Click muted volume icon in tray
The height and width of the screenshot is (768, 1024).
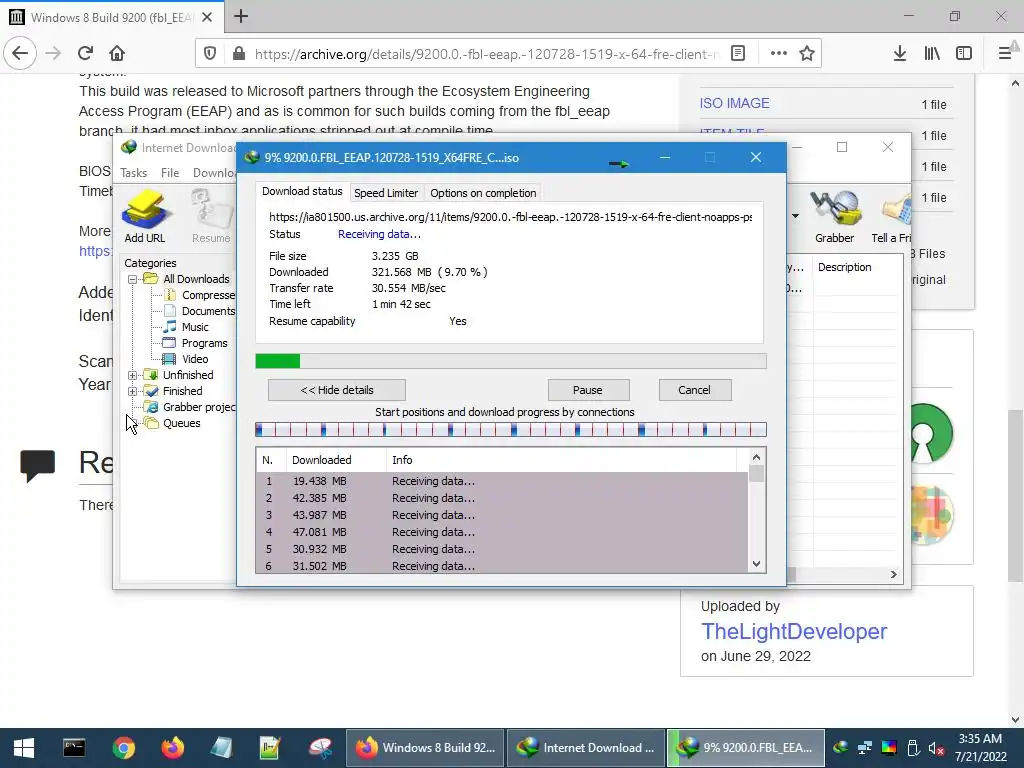pos(936,748)
